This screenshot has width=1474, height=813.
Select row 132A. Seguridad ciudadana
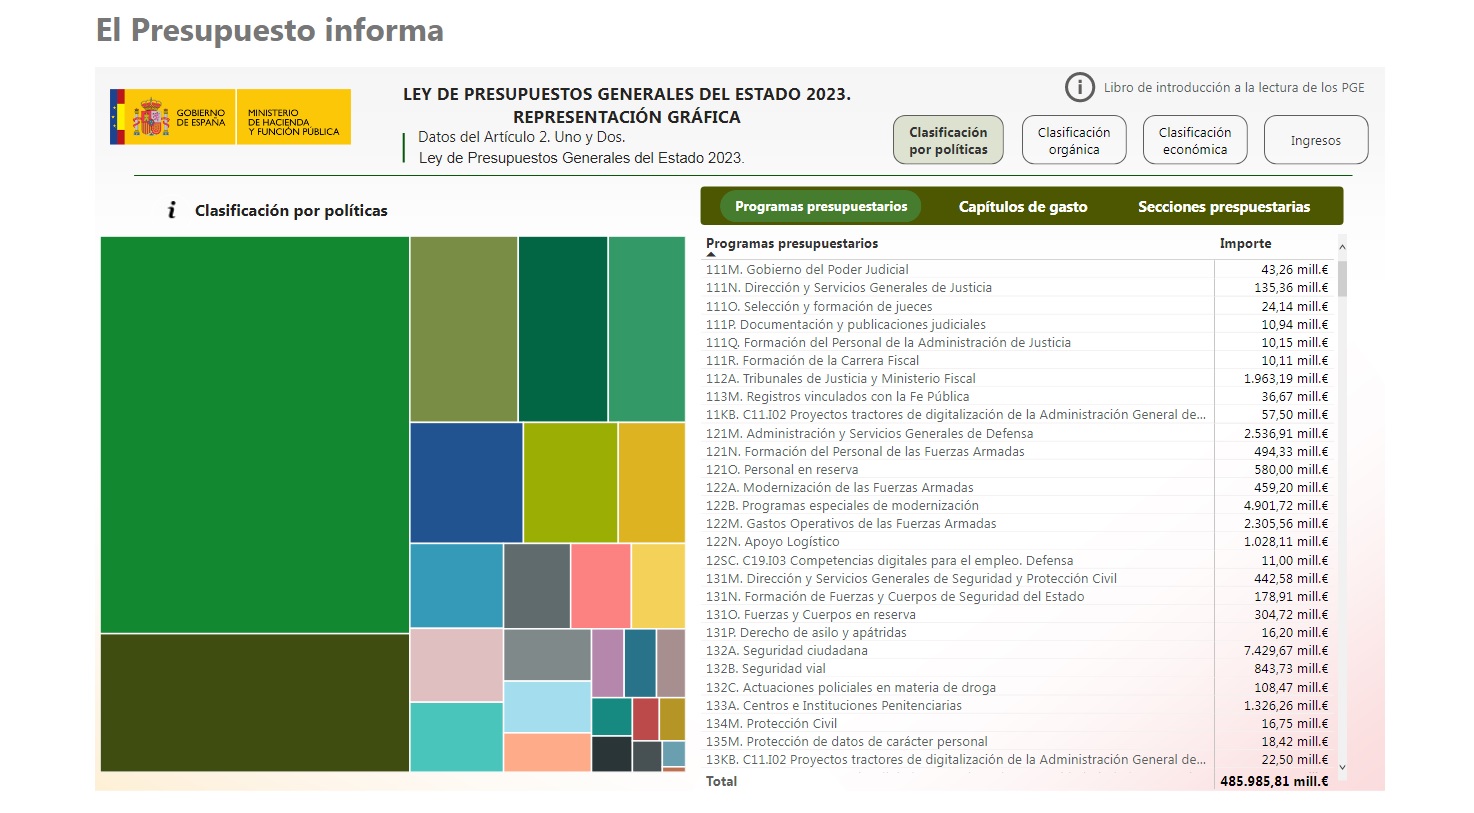click(1019, 651)
